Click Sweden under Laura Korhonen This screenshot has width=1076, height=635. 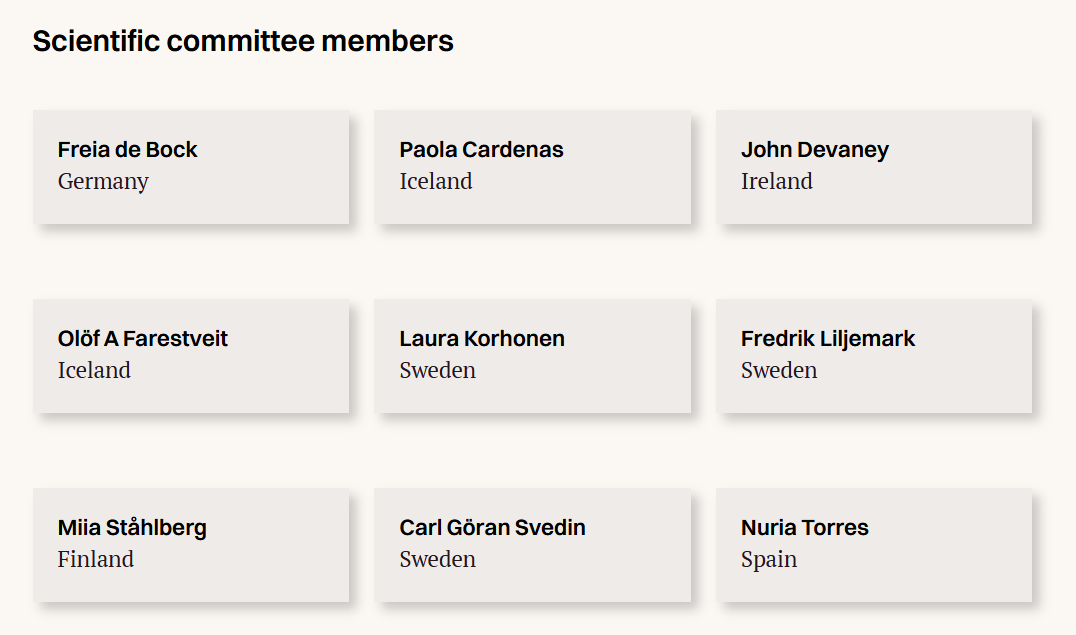tap(437, 371)
